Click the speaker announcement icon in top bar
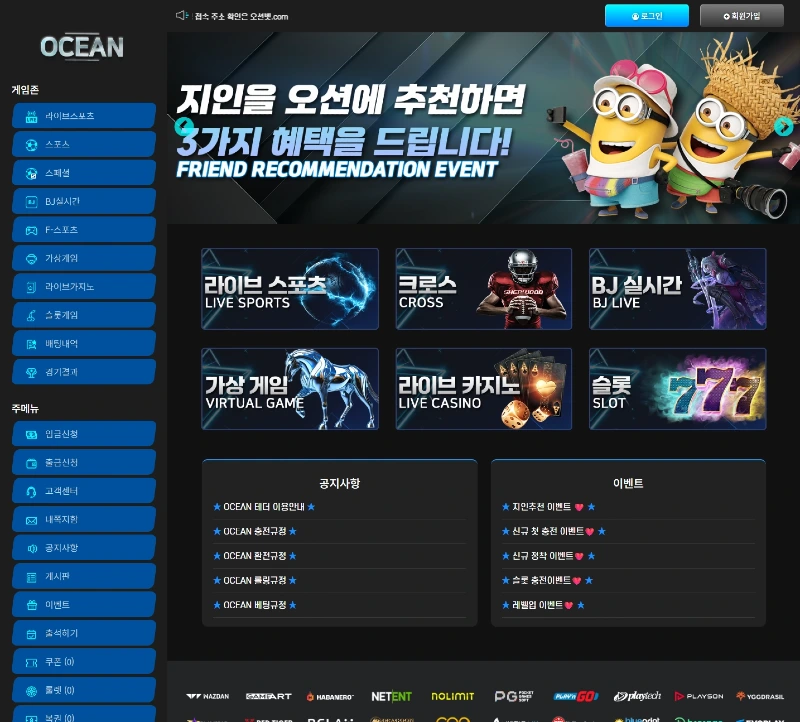 tap(182, 15)
